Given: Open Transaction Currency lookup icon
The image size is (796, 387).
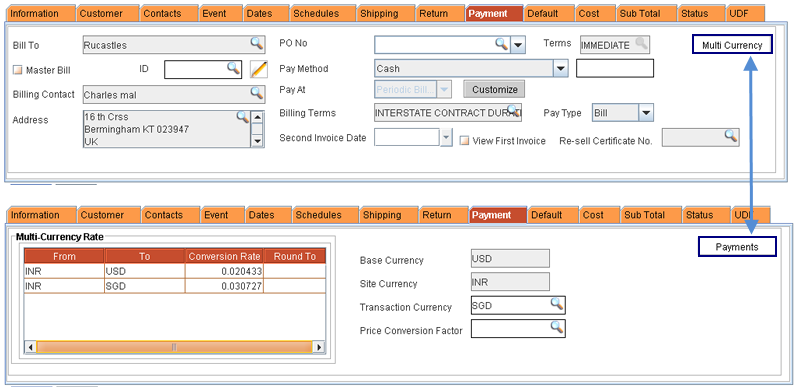Looking at the screenshot, I should [x=557, y=304].
